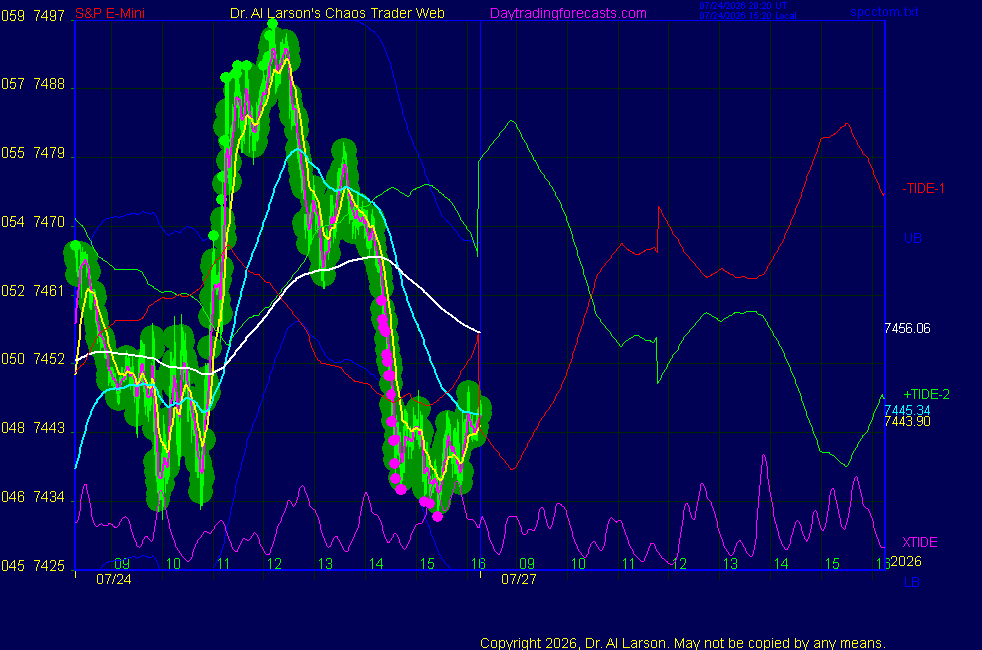The height and width of the screenshot is (650, 982).
Task: Click the 20:20 UT timestamp
Action: (743, 6)
